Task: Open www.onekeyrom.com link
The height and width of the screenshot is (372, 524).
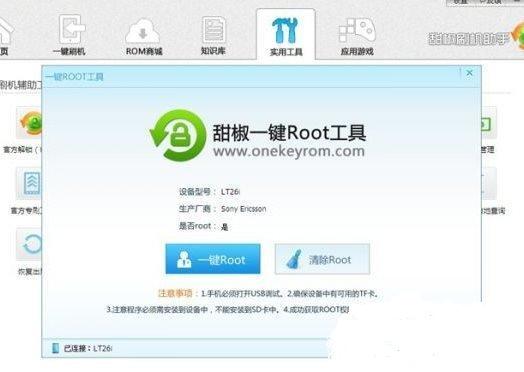Action: (289, 151)
